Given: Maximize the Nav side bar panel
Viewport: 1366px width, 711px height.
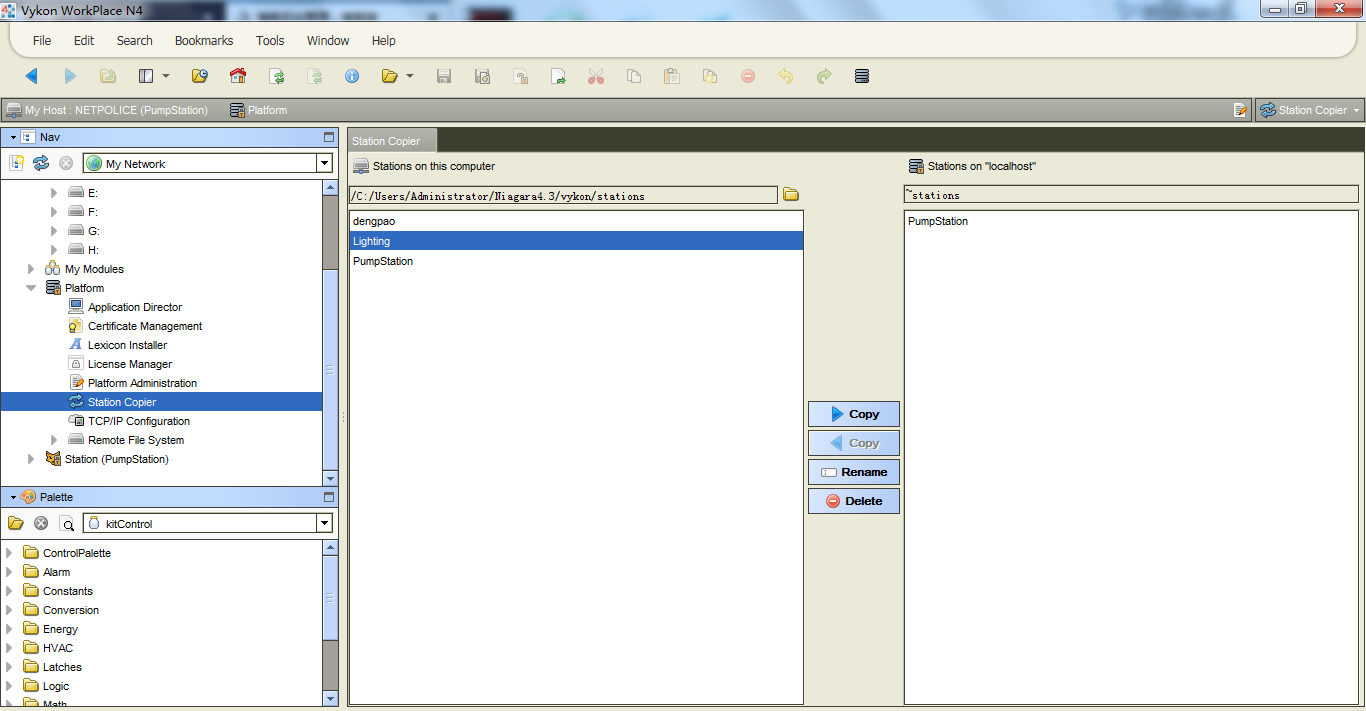Looking at the screenshot, I should pos(329,137).
